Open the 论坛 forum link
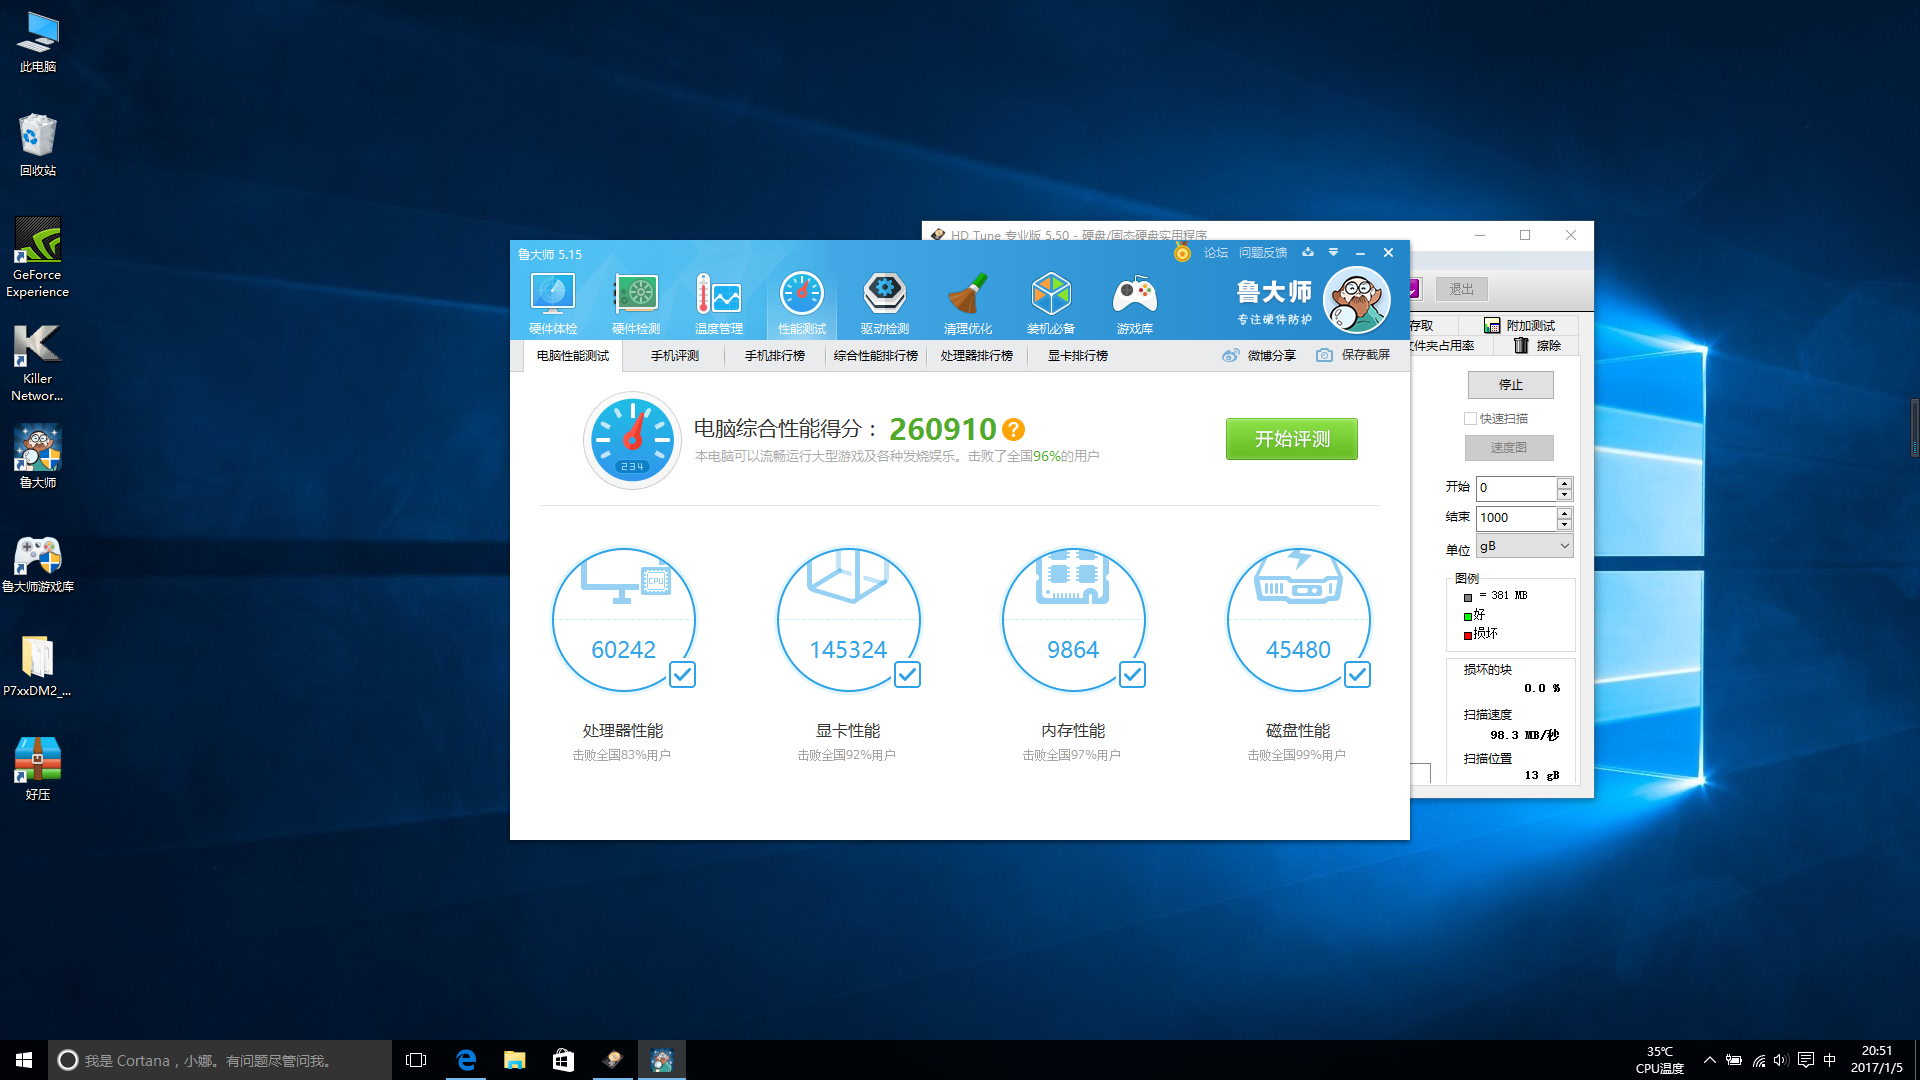Screen dimensions: 1920x1080 tap(1216, 253)
